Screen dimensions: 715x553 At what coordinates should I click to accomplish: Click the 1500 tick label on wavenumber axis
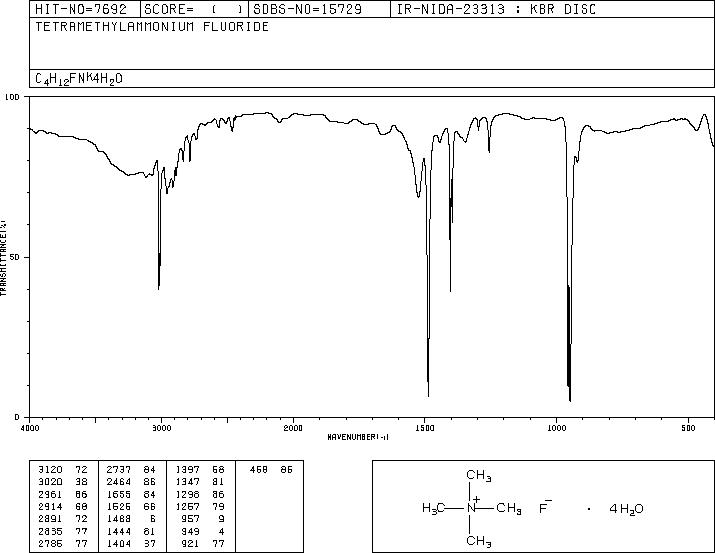click(x=425, y=428)
